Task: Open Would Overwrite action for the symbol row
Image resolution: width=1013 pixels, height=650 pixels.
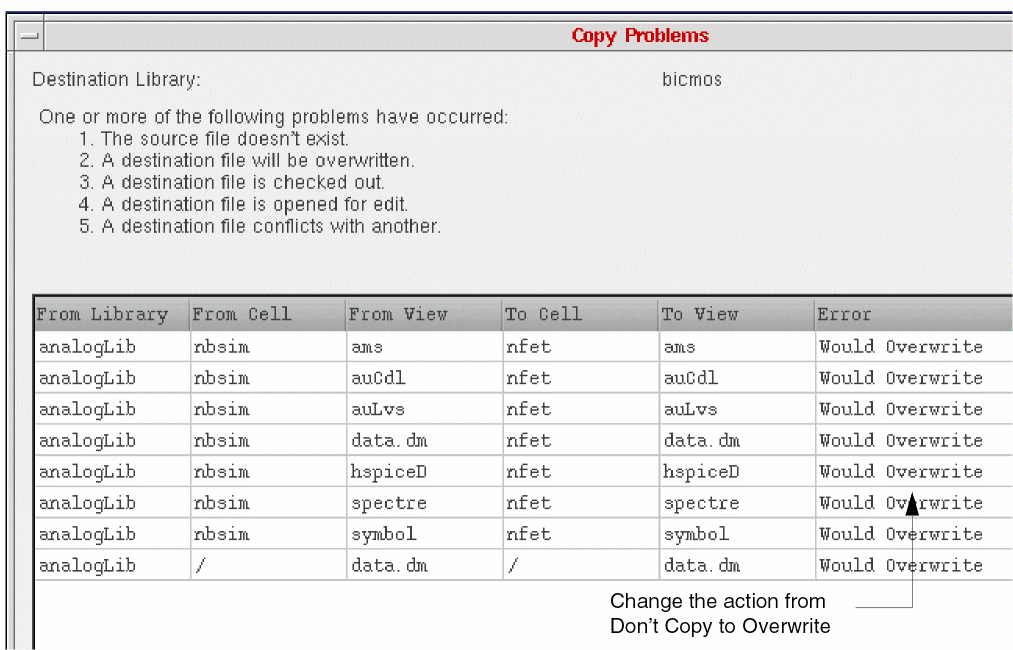Action: coord(901,534)
